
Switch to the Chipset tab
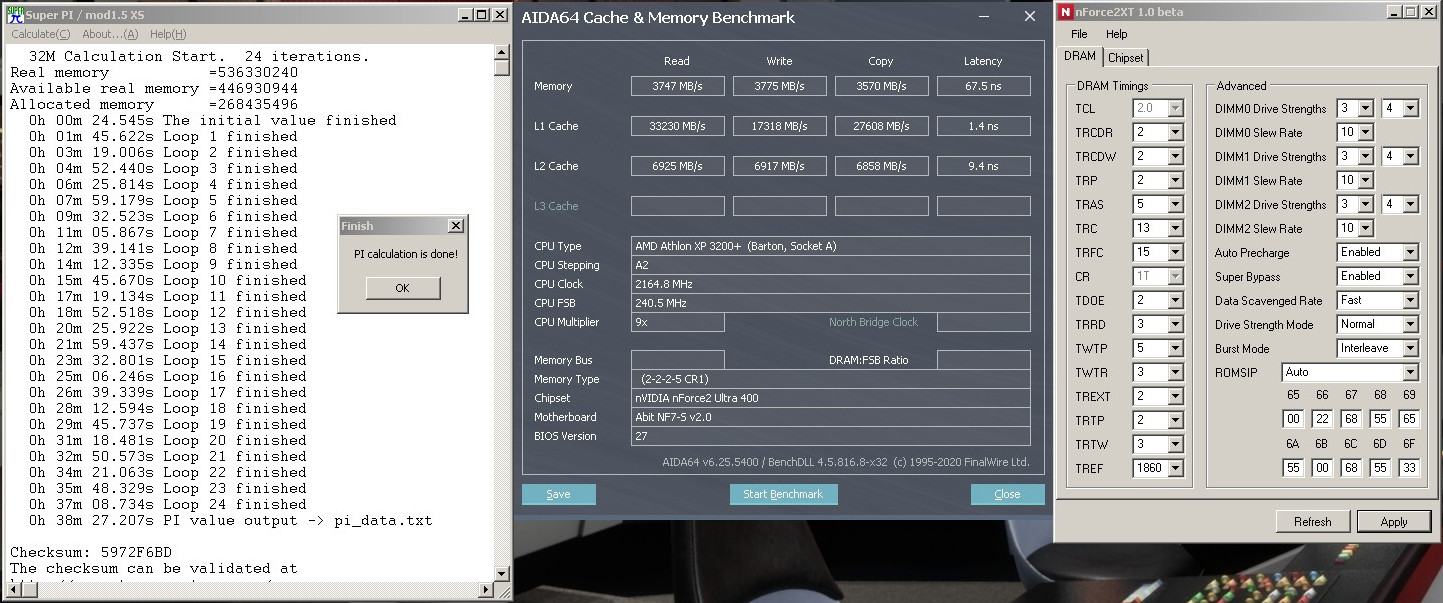click(x=1125, y=58)
